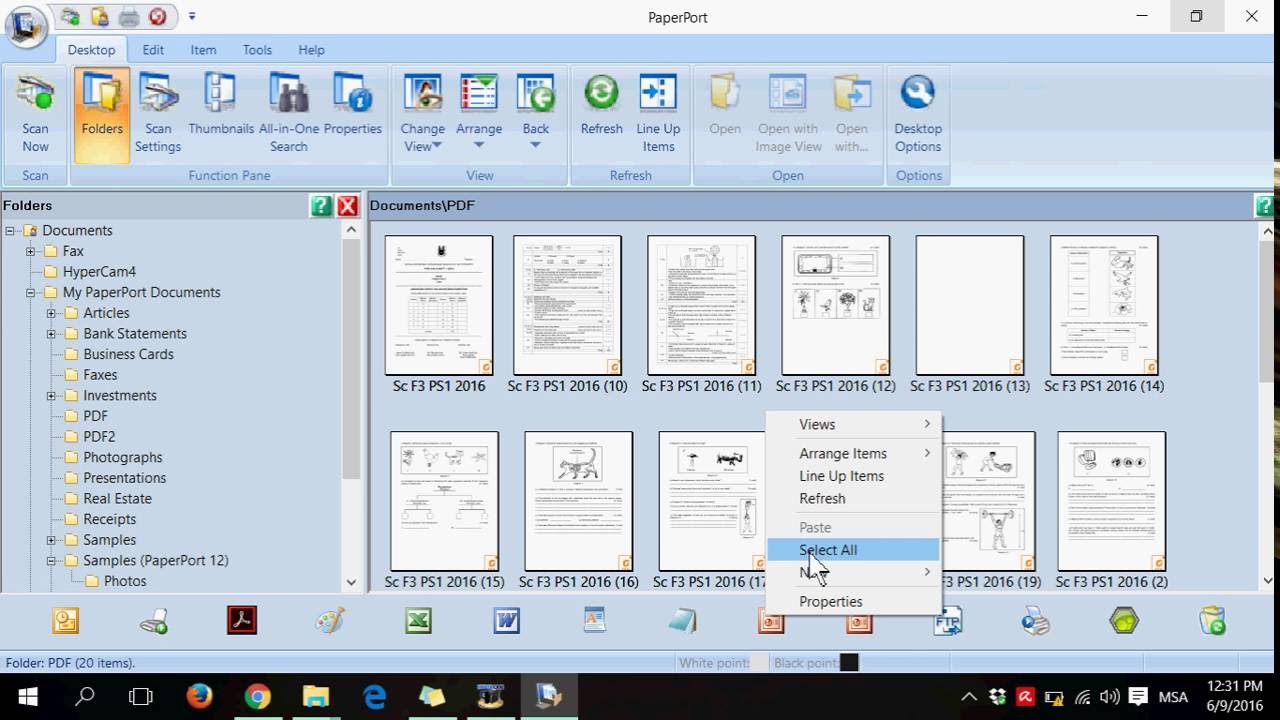1280x720 pixels.
Task: Open Arrange Items submenu in context menu
Action: pyautogui.click(x=854, y=453)
